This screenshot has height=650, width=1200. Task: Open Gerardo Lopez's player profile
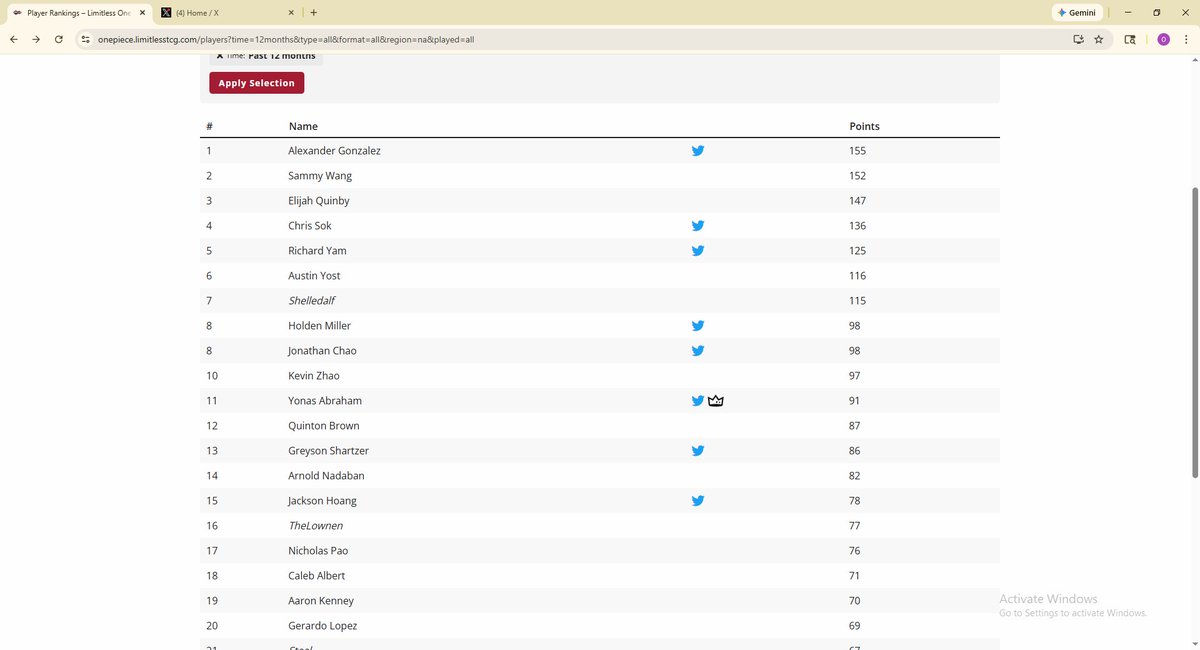323,626
